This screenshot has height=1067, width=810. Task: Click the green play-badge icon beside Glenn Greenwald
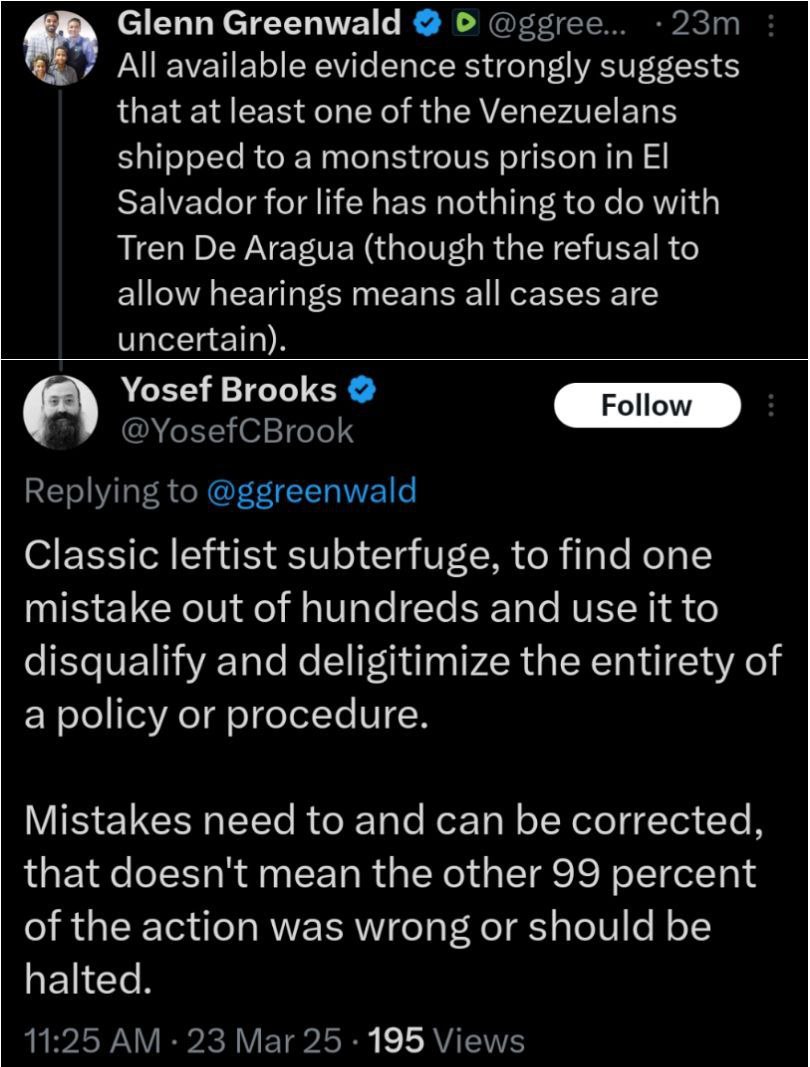(465, 24)
